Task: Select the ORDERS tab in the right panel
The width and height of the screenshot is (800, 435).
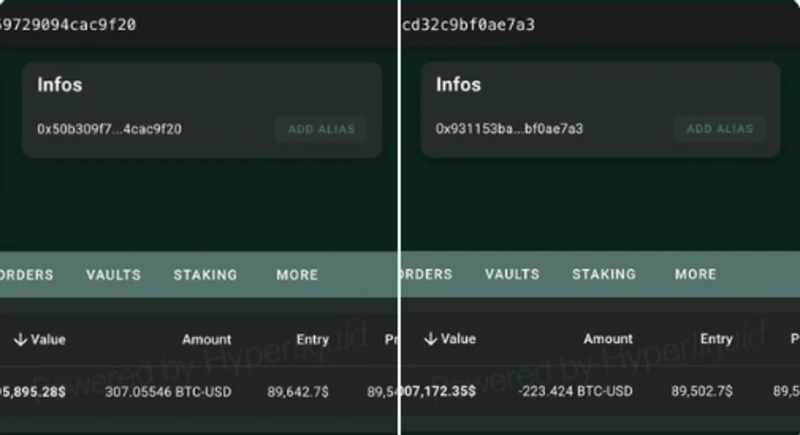Action: tap(428, 274)
